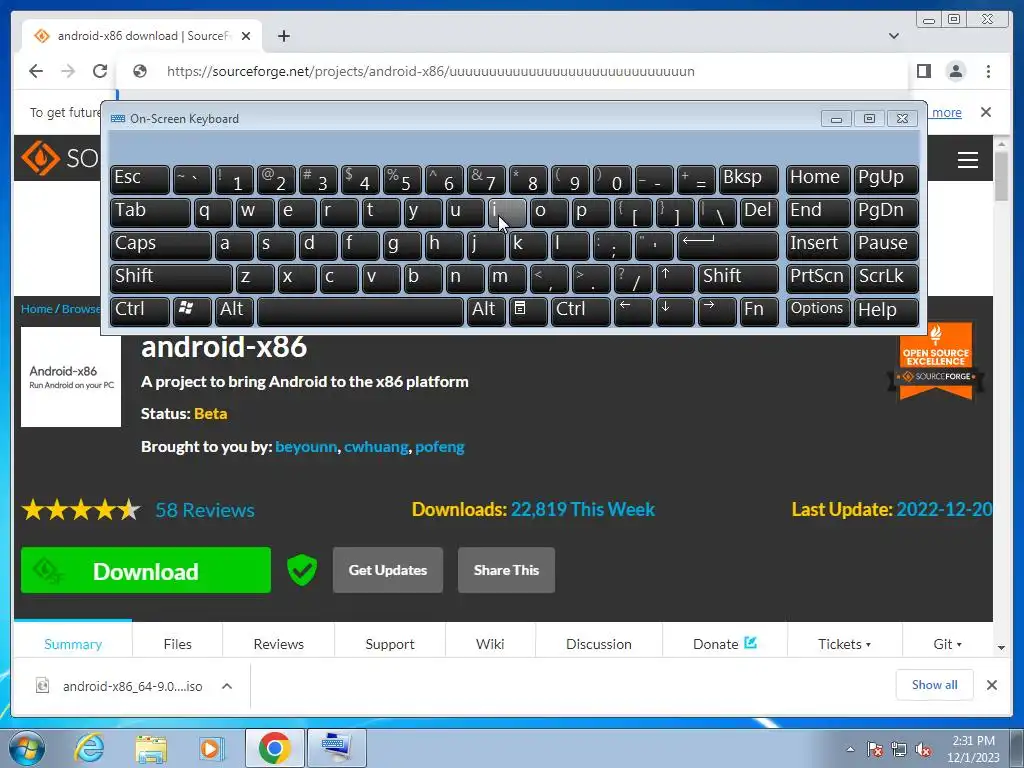Toggle the right Shift key
1024x768 pixels.
coord(738,278)
